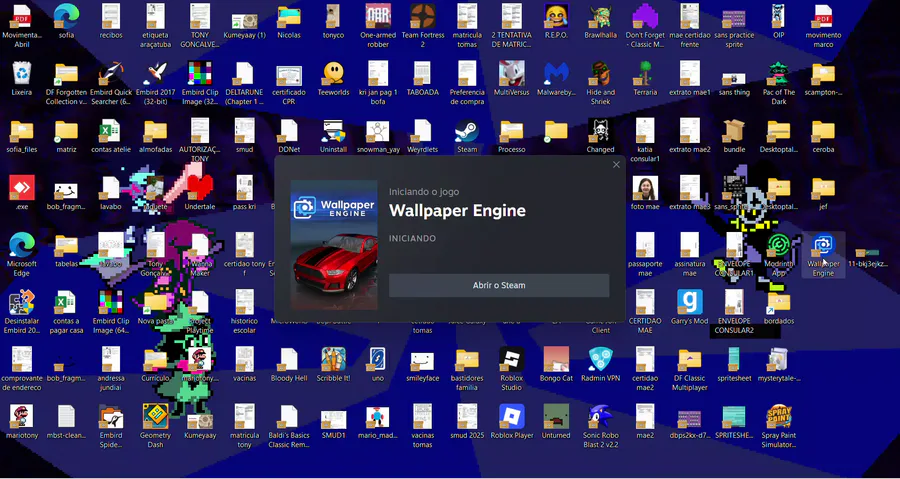Select the Lixeira recycle bin icon

(x=22, y=79)
